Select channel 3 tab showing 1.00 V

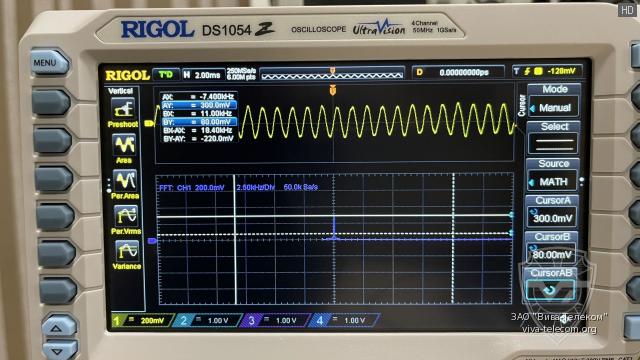[x=276, y=320]
